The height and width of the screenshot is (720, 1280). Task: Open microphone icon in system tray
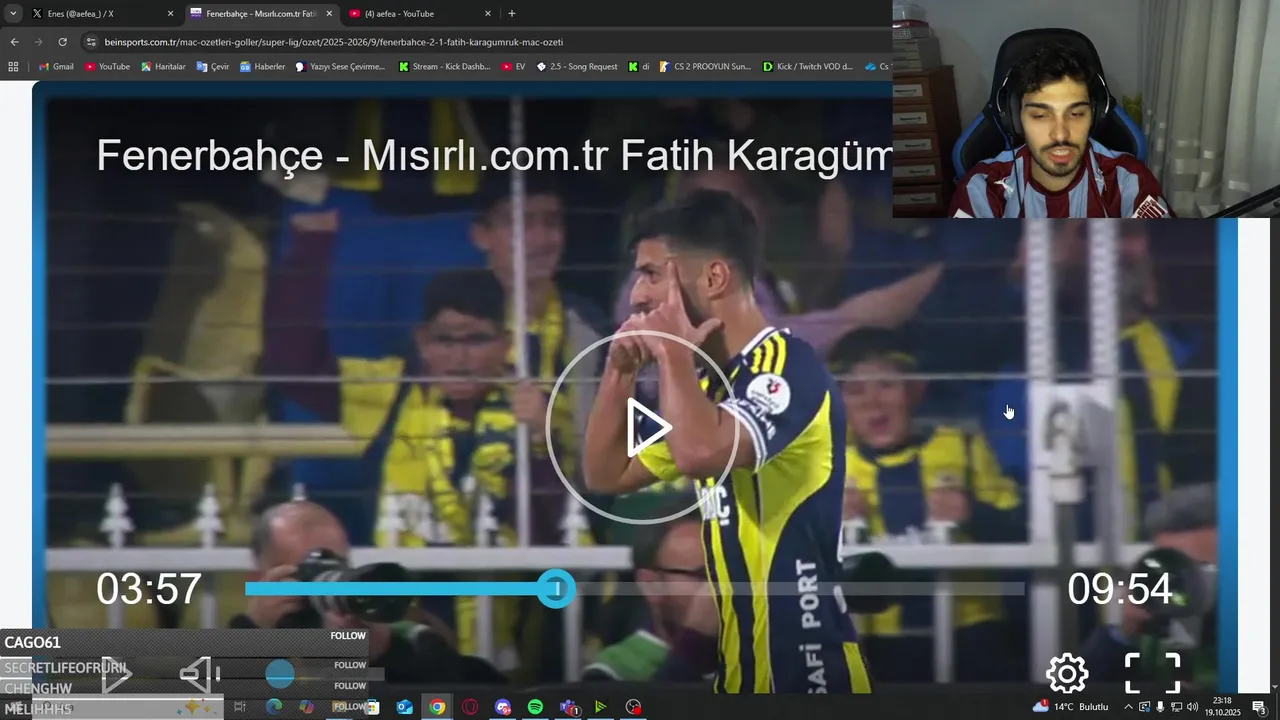1160,707
